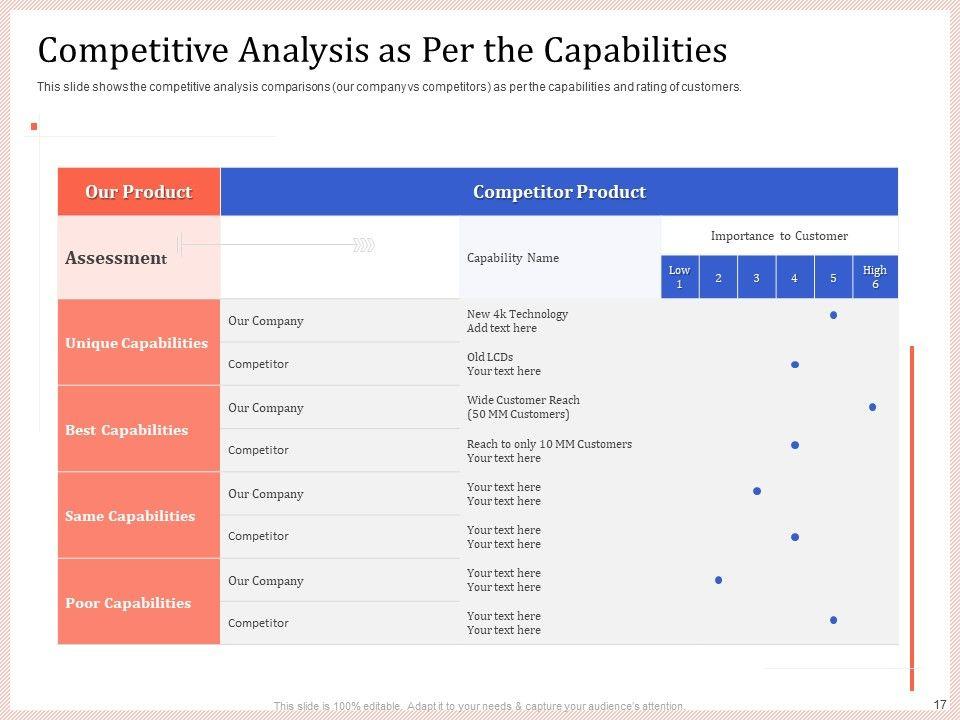Viewport: 960px width, 720px height.
Task: Click the Capability Name column header
Action: pyautogui.click(x=513, y=258)
